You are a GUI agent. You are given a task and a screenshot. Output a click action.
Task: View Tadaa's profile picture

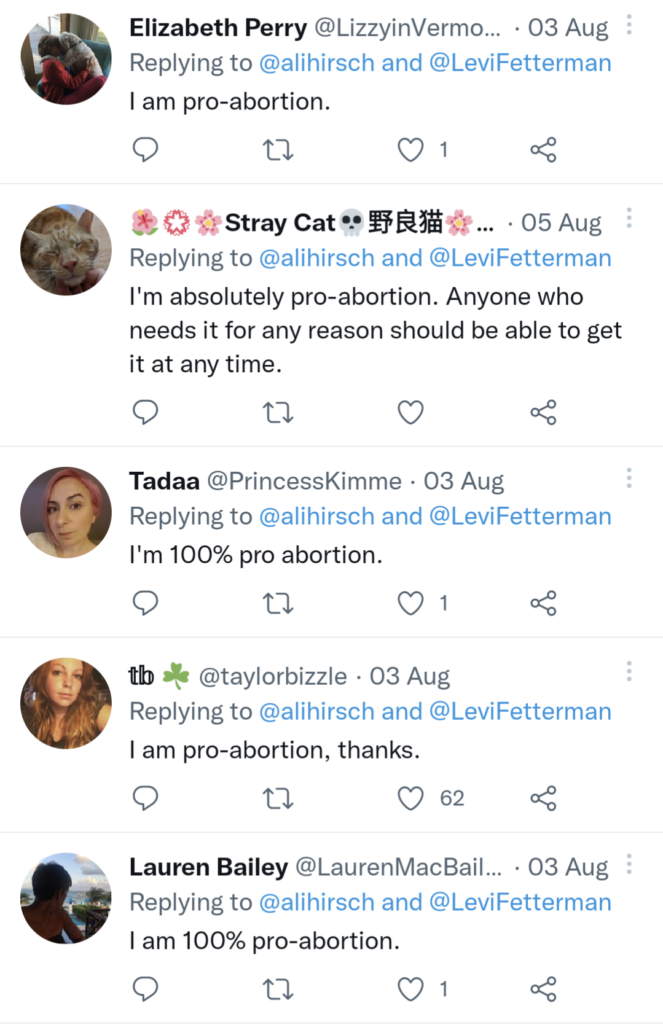[x=66, y=513]
